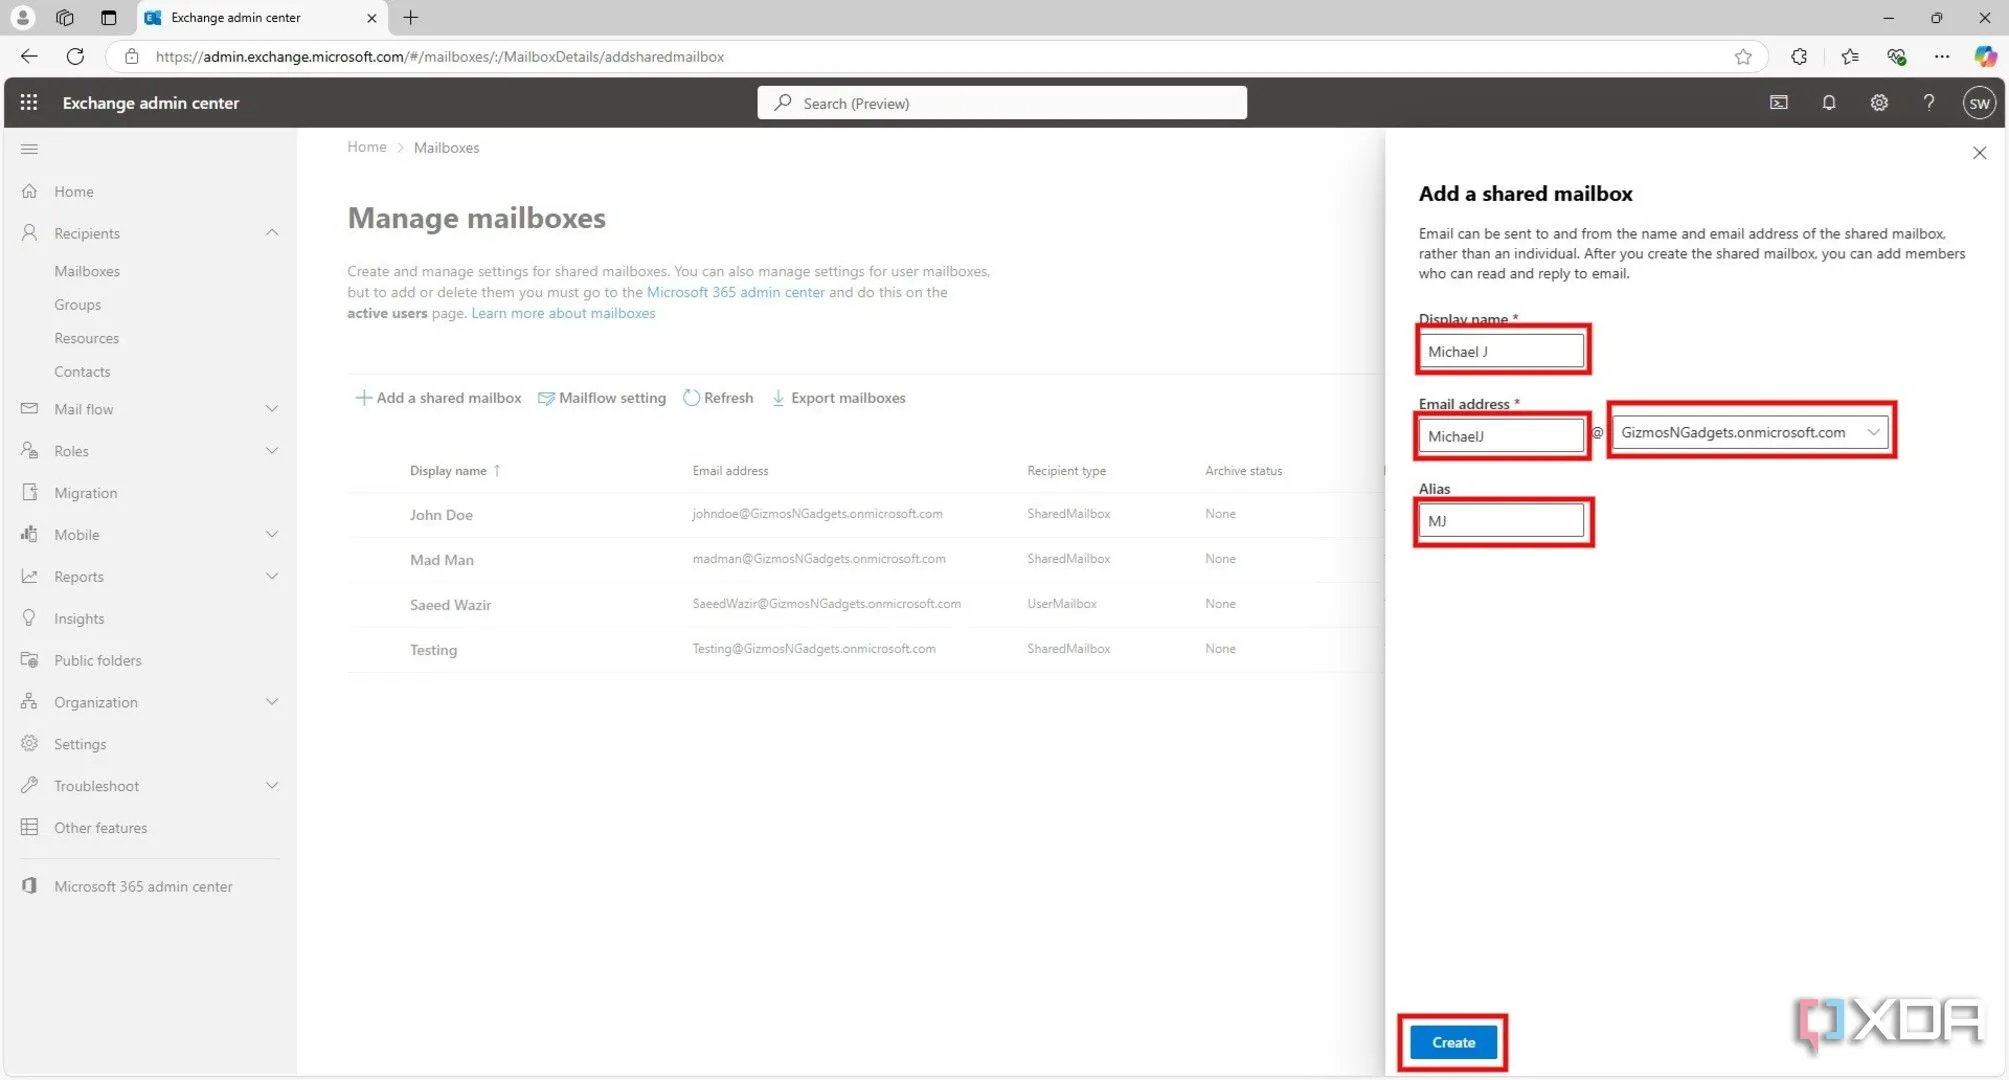Open the notifications bell

tap(1828, 102)
